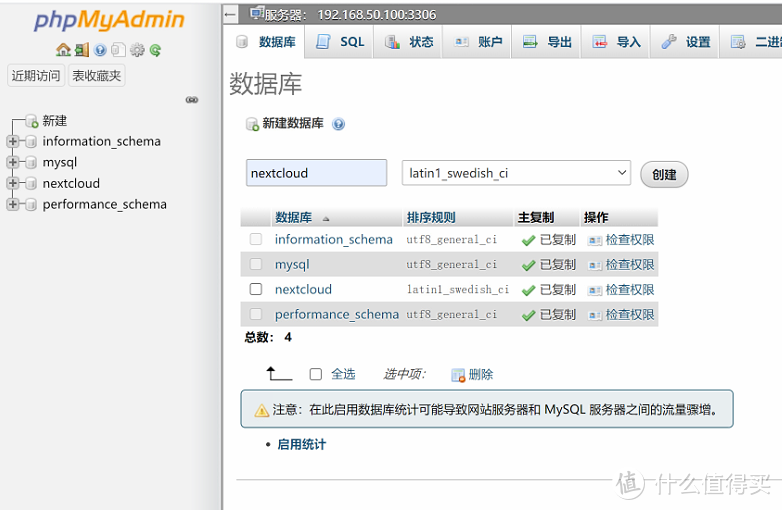Open the collation dropdown latin1_swedish_ci
Image resolution: width=782 pixels, height=510 pixels.
[516, 173]
